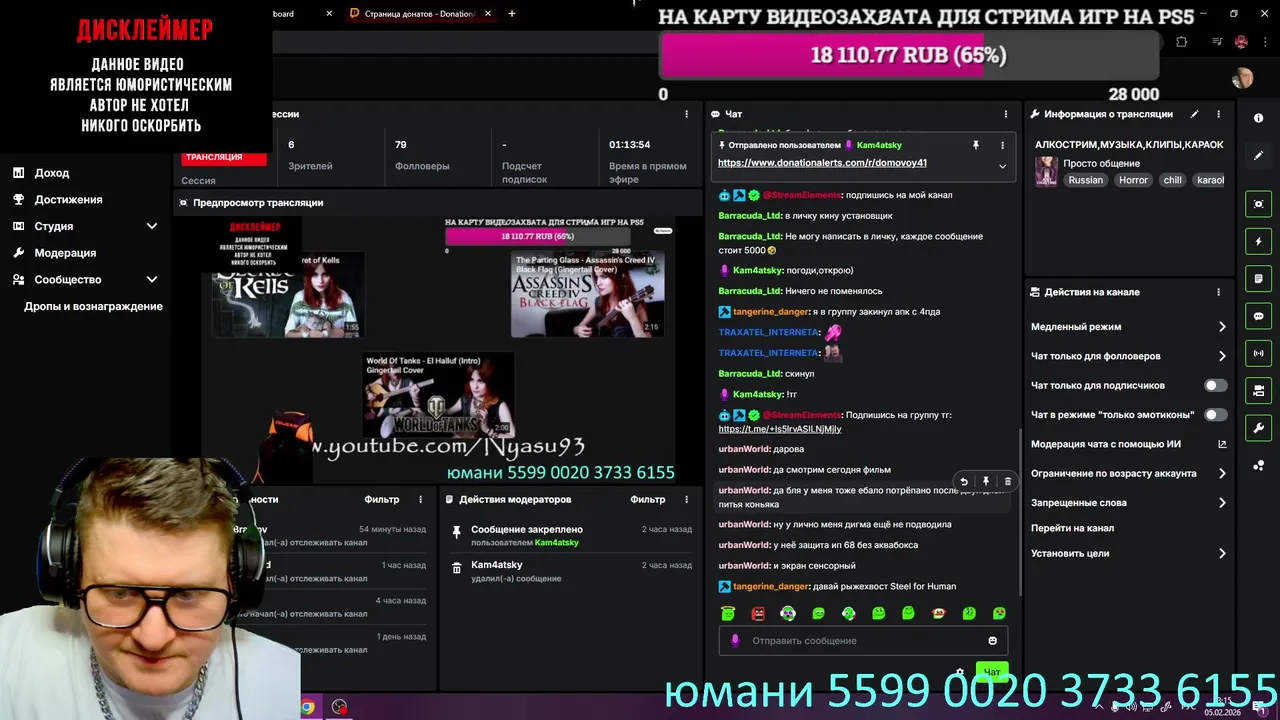The width and height of the screenshot is (1280, 720).
Task: Click the red angry emote in quick row
Action: pos(758,613)
